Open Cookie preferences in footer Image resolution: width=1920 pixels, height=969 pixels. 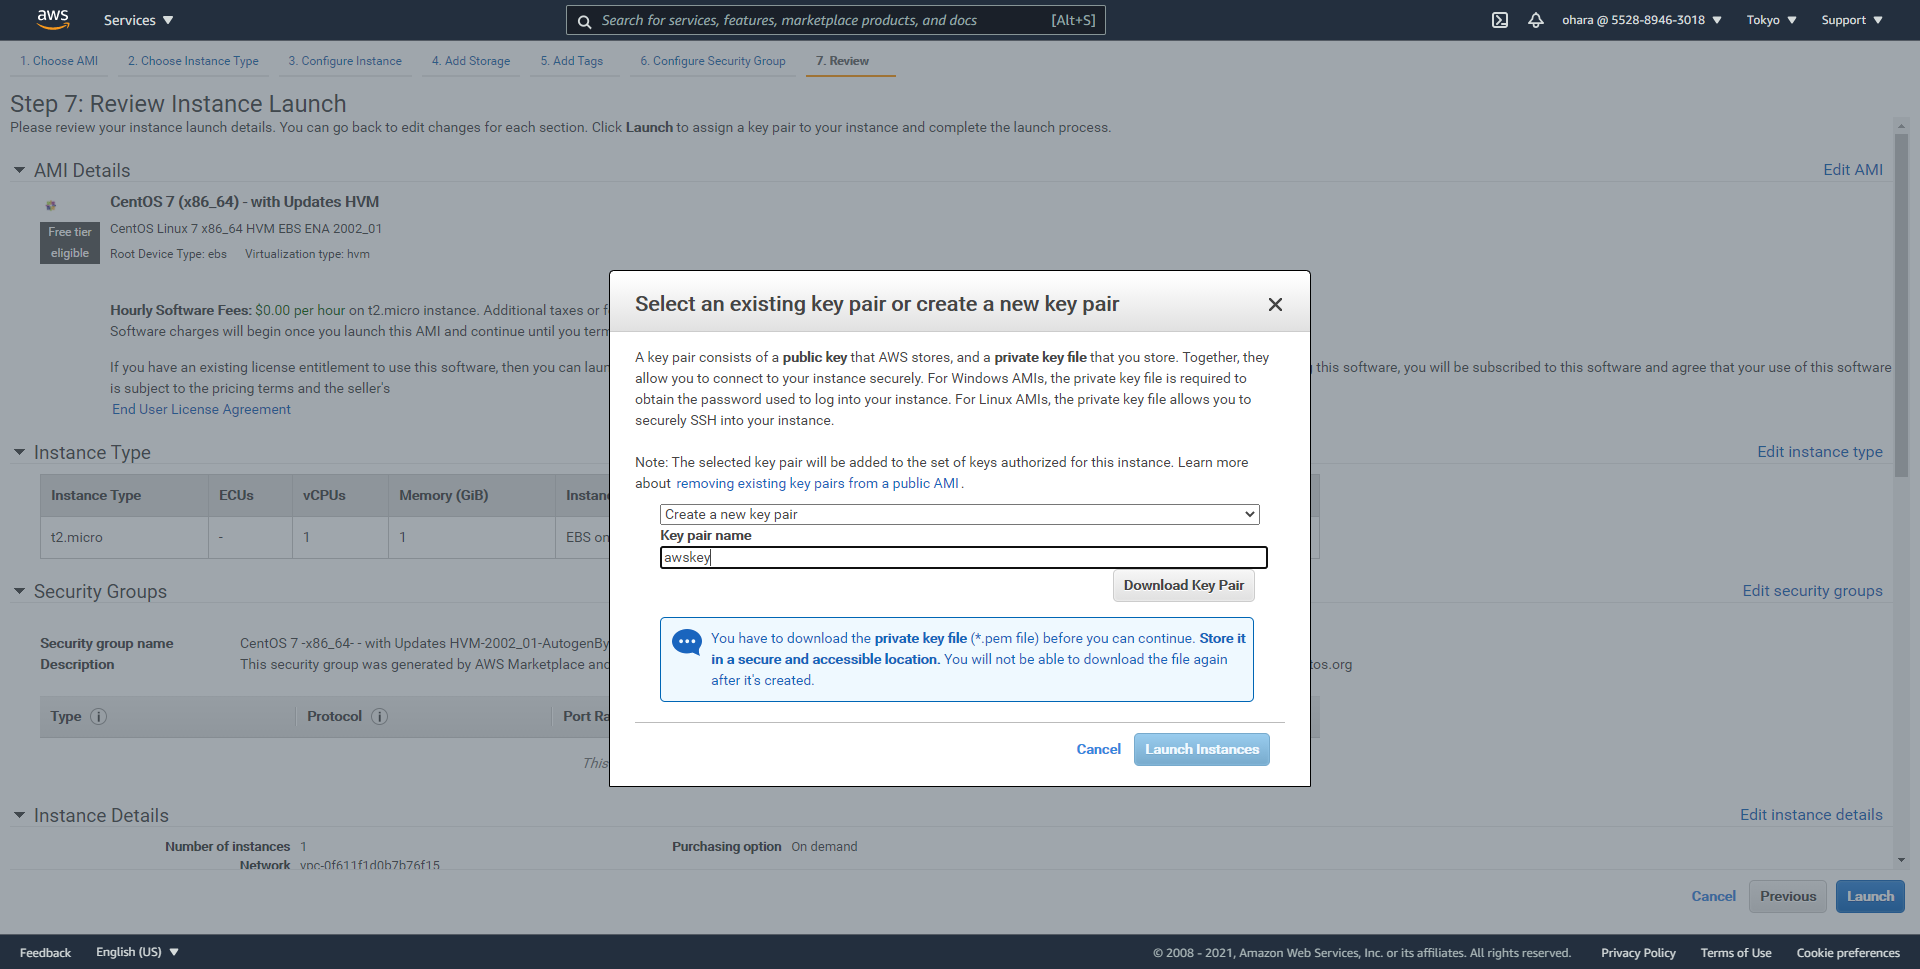click(1848, 953)
